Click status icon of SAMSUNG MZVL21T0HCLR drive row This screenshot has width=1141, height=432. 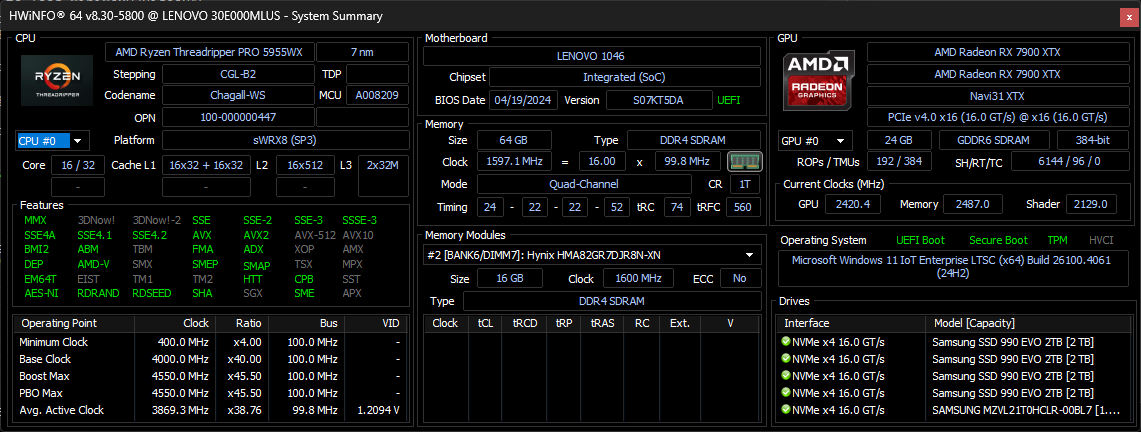click(x=785, y=410)
